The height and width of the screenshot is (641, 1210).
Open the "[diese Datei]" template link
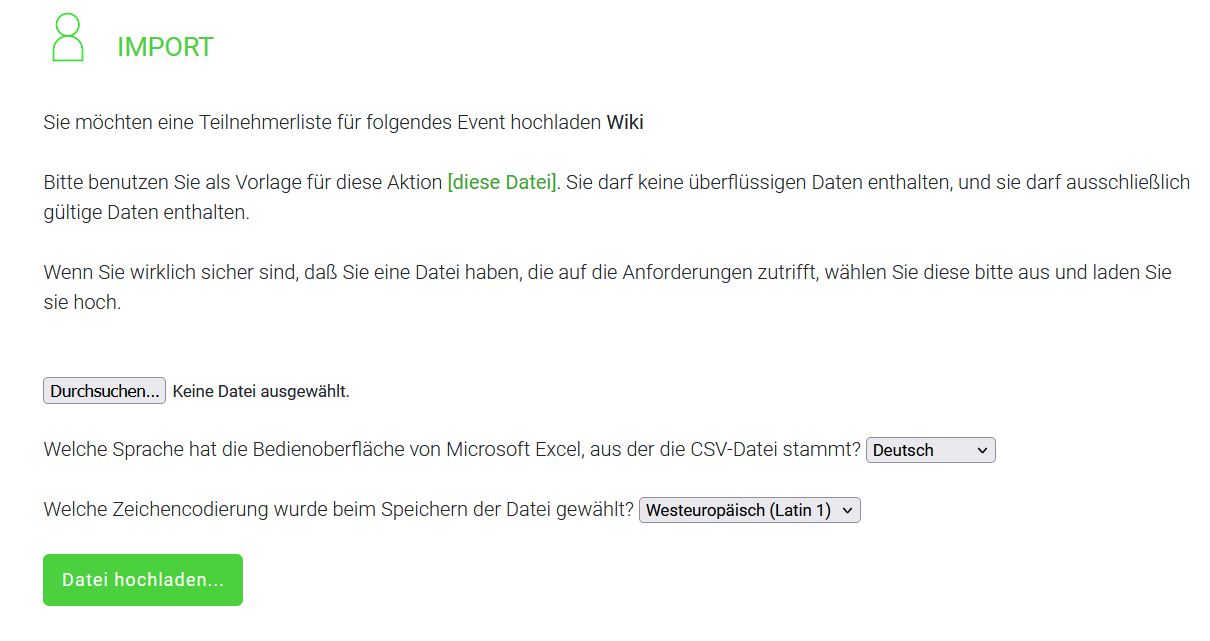pos(501,183)
